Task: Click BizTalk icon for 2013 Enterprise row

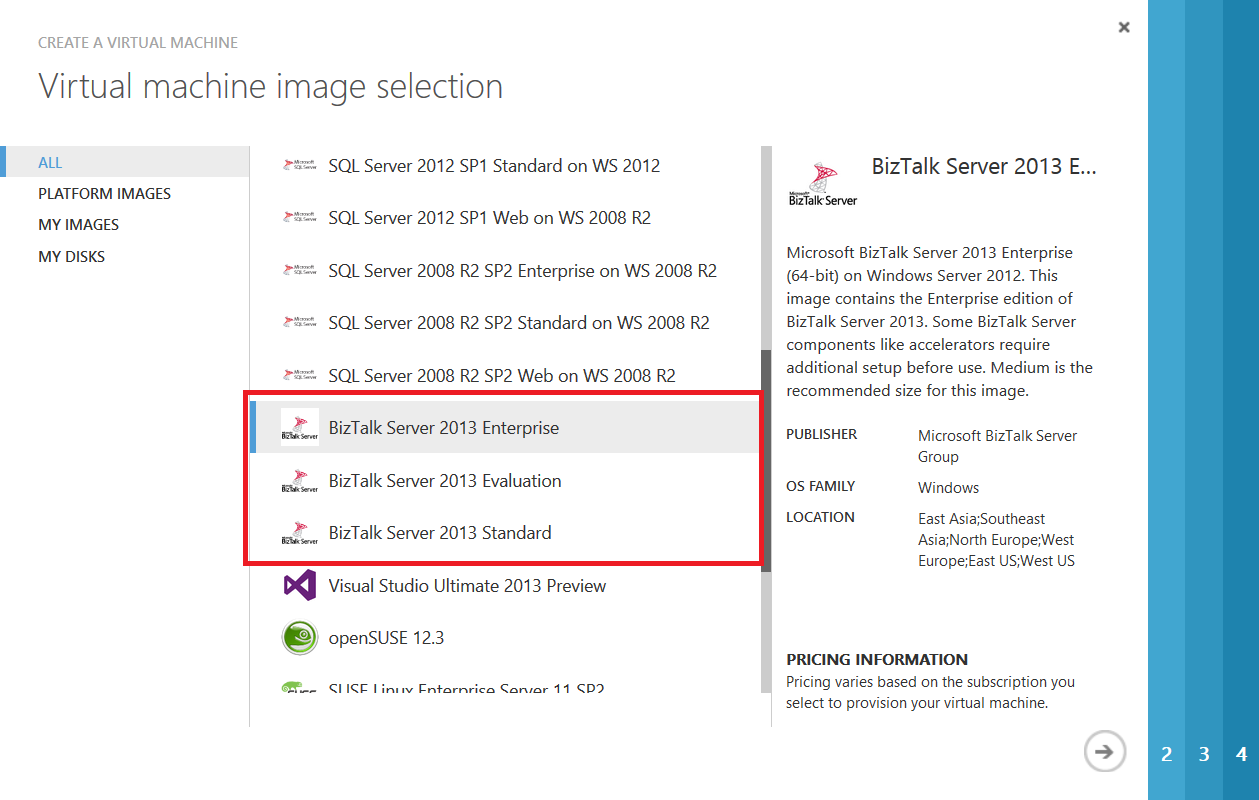Action: tap(300, 428)
